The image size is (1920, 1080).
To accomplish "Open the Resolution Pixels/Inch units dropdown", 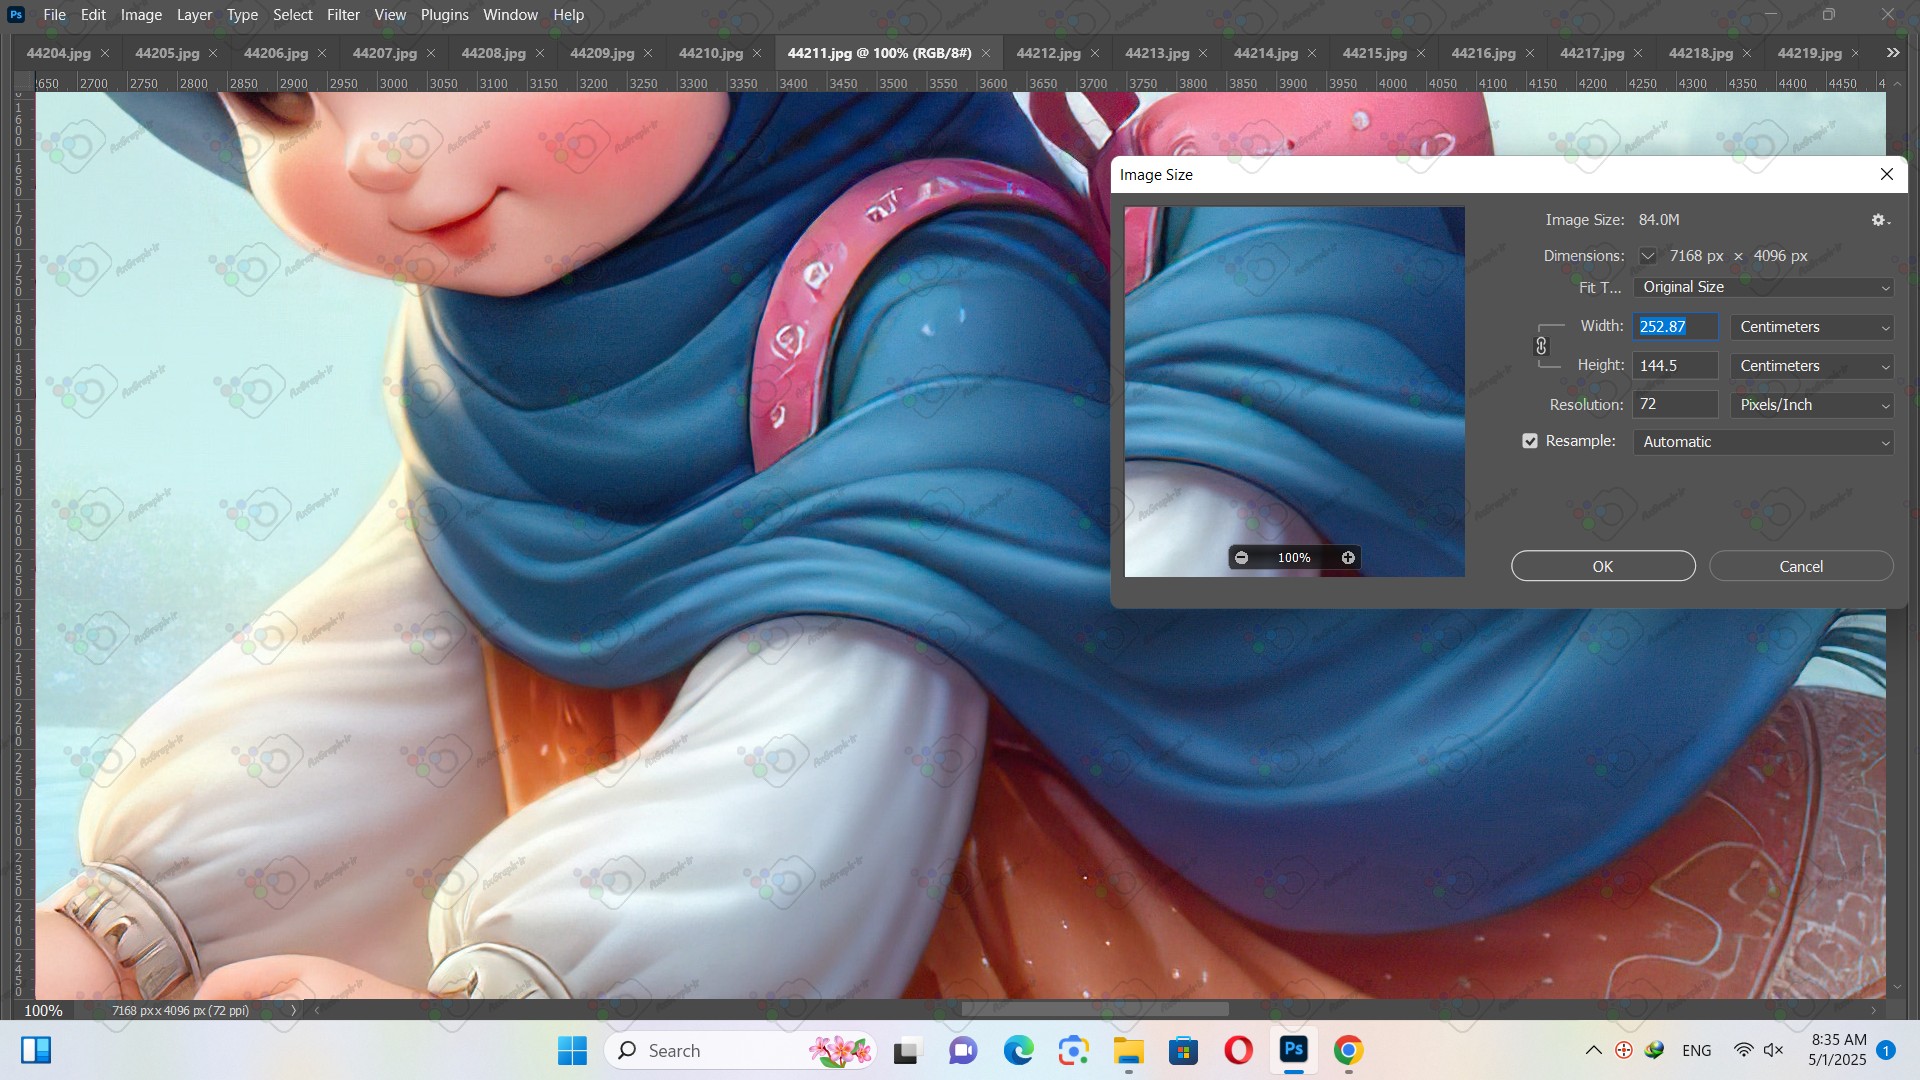I will click(1812, 405).
